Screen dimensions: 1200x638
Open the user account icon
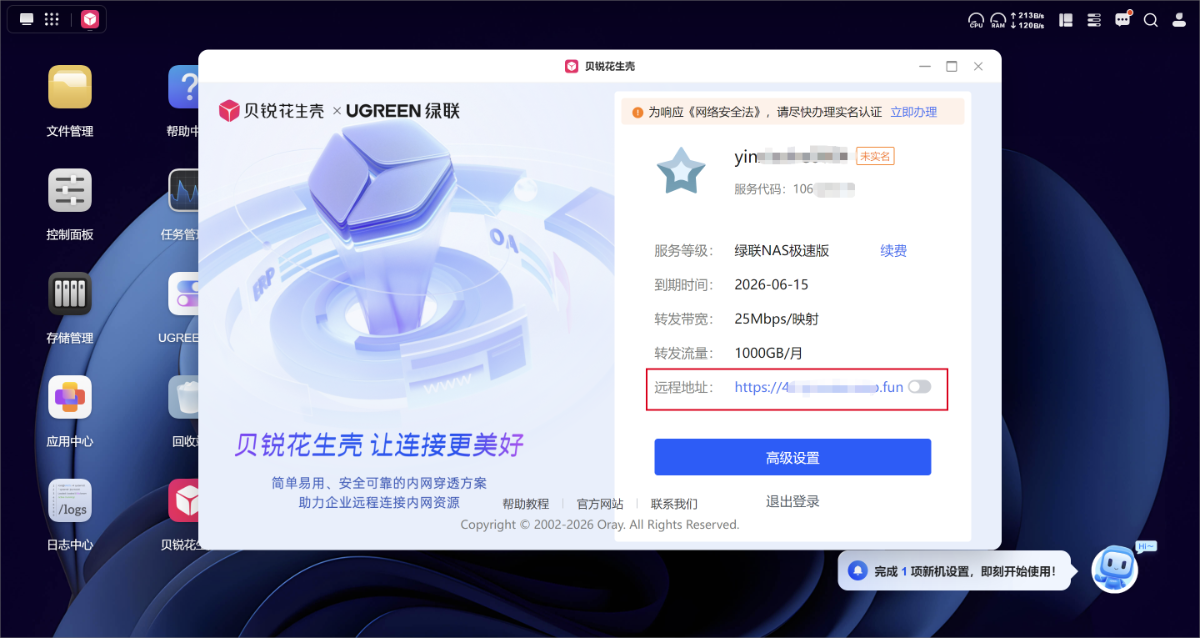pyautogui.click(x=1178, y=20)
